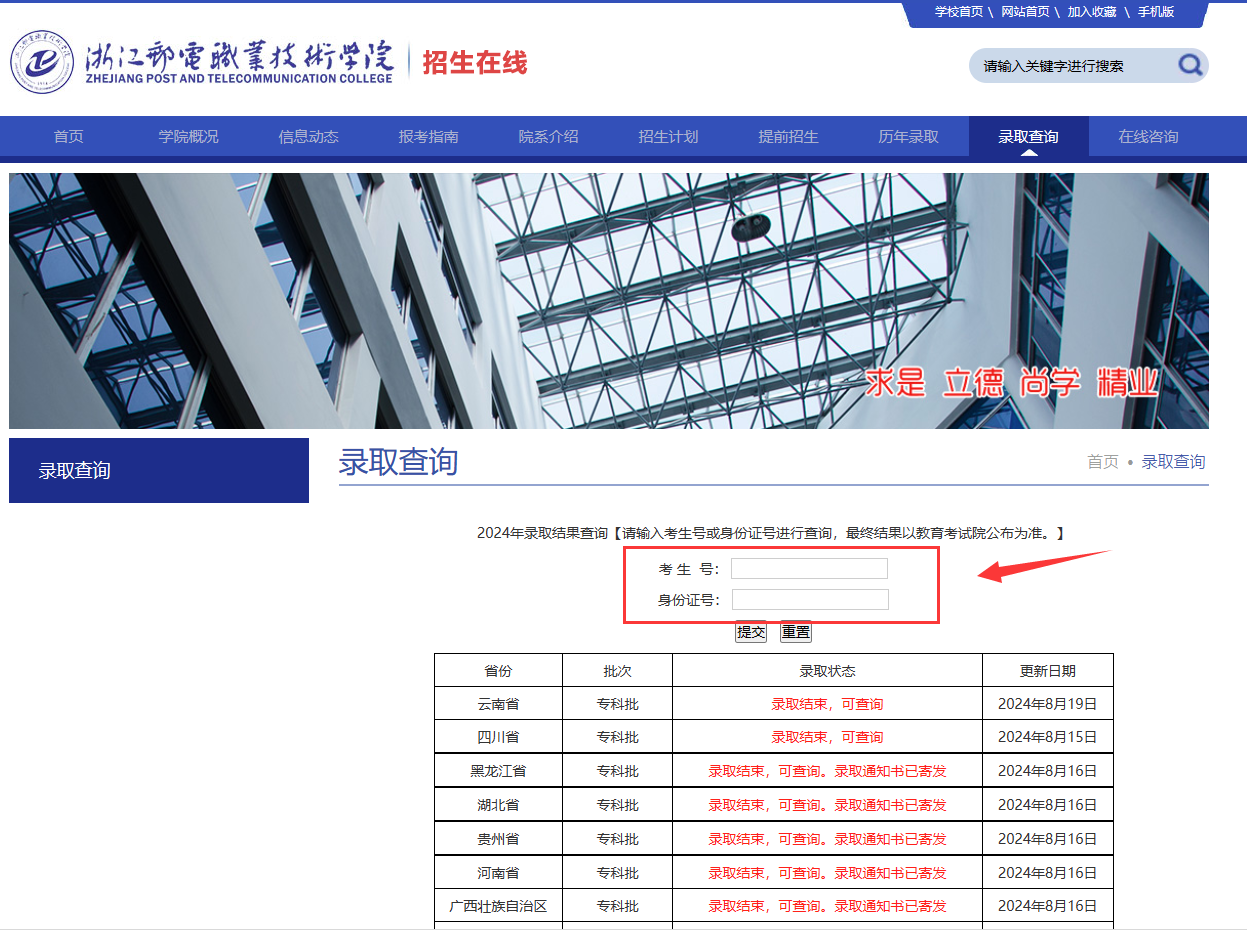Open the 招生计划 navigation item

668,137
